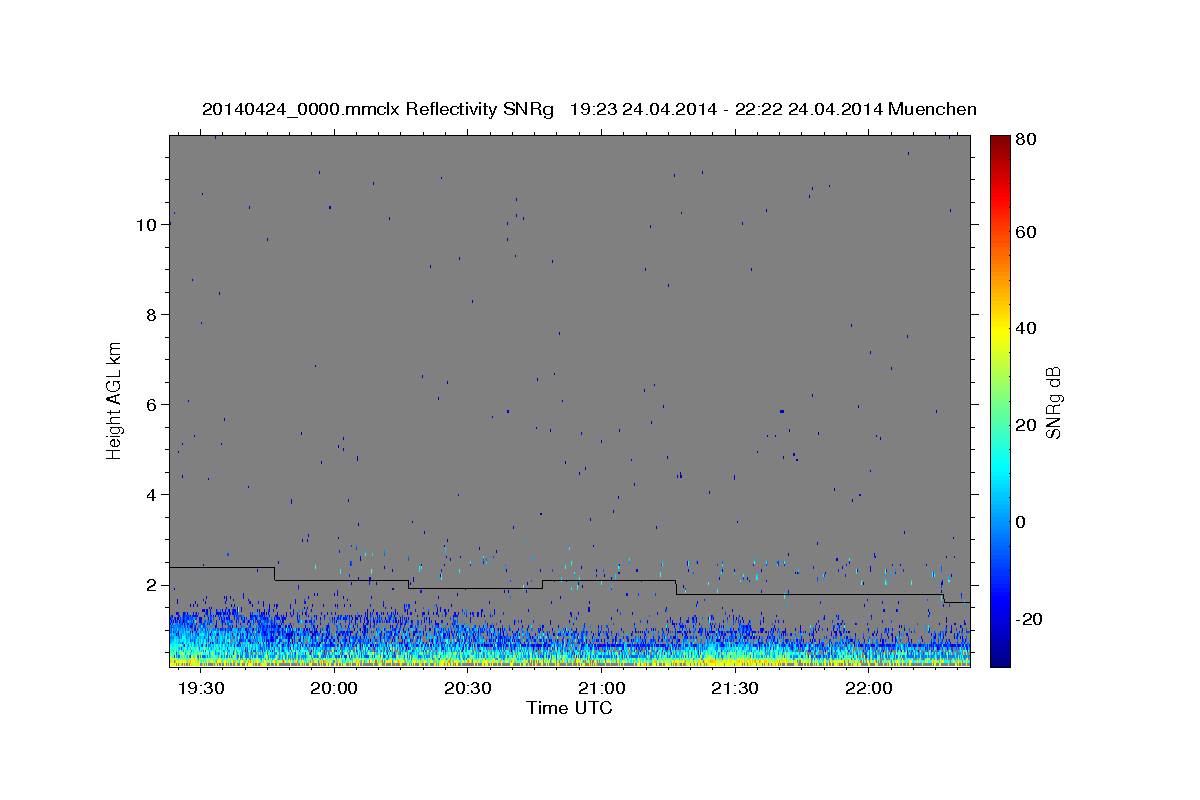Screen dimensions: 1200x800
Task: Click the 21:00 time tick label
Action: (602, 690)
